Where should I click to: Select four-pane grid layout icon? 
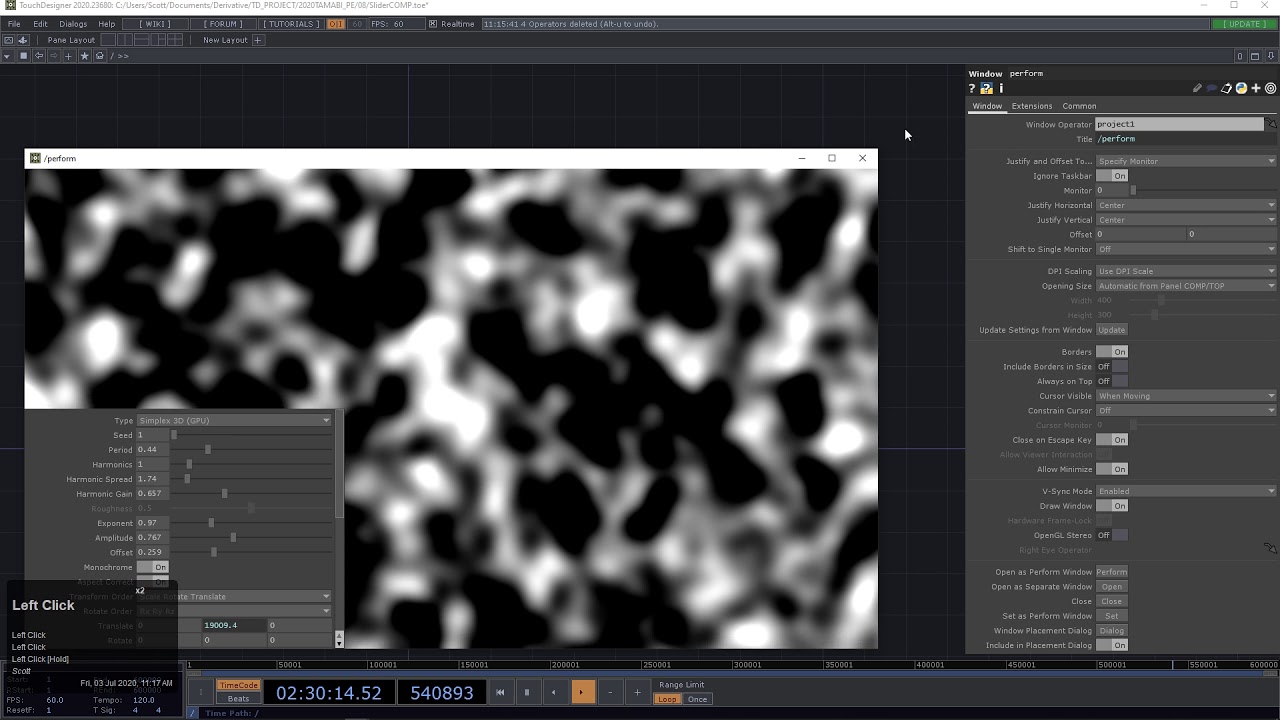(x=175, y=40)
